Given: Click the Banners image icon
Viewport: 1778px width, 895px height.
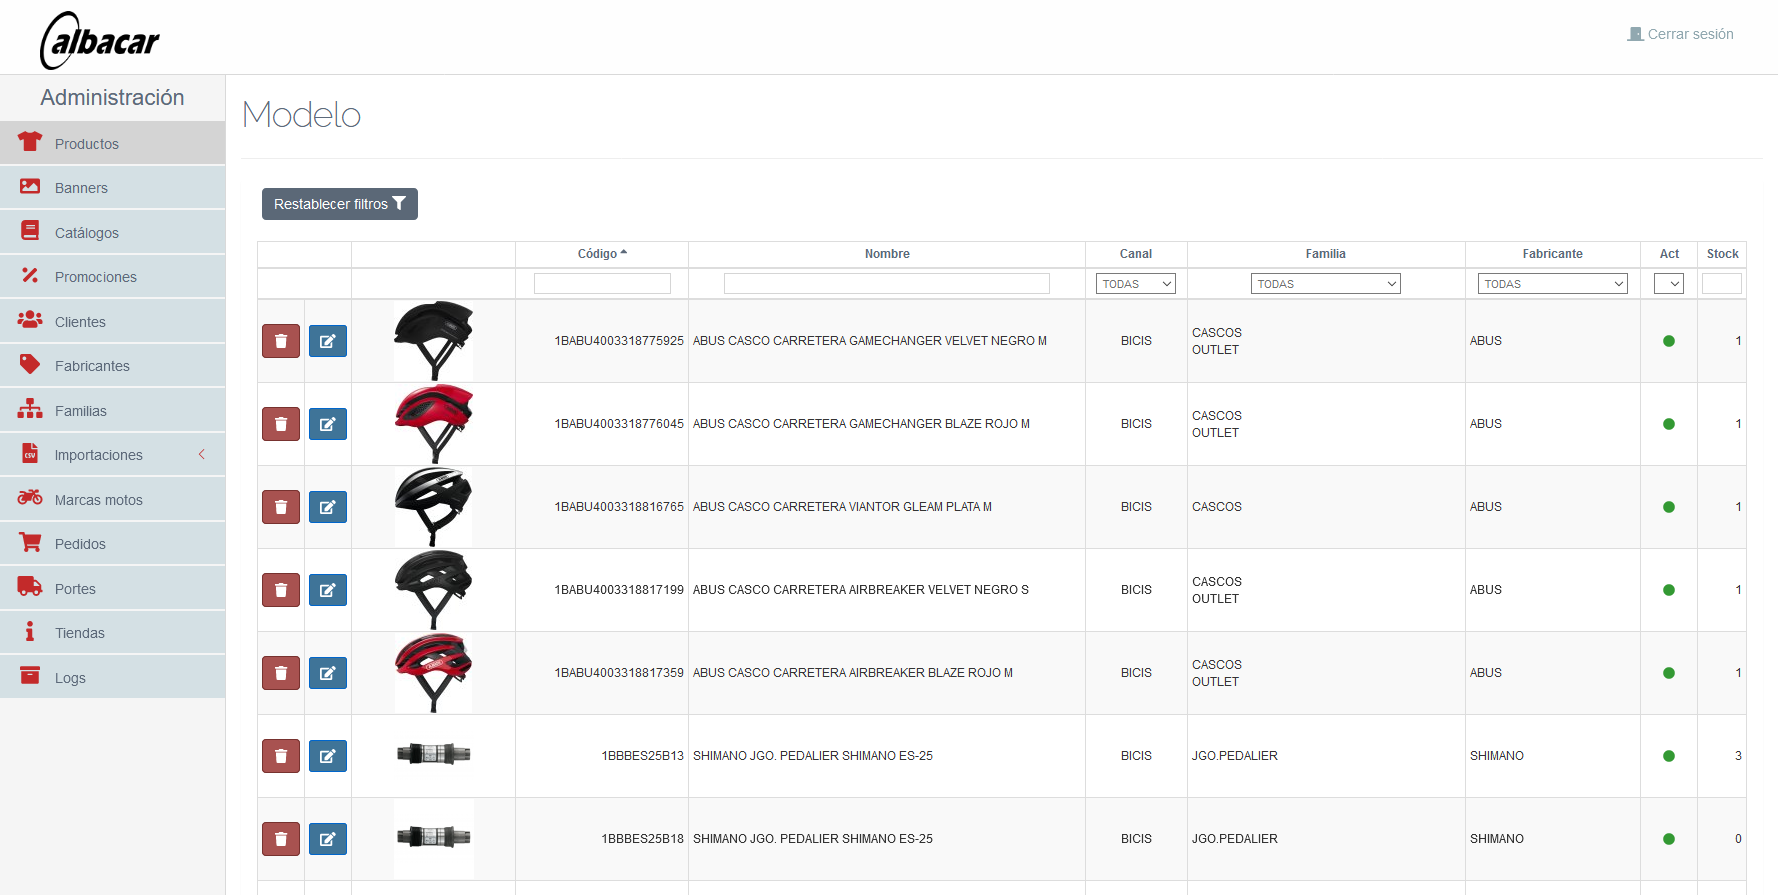Looking at the screenshot, I should coord(30,187).
